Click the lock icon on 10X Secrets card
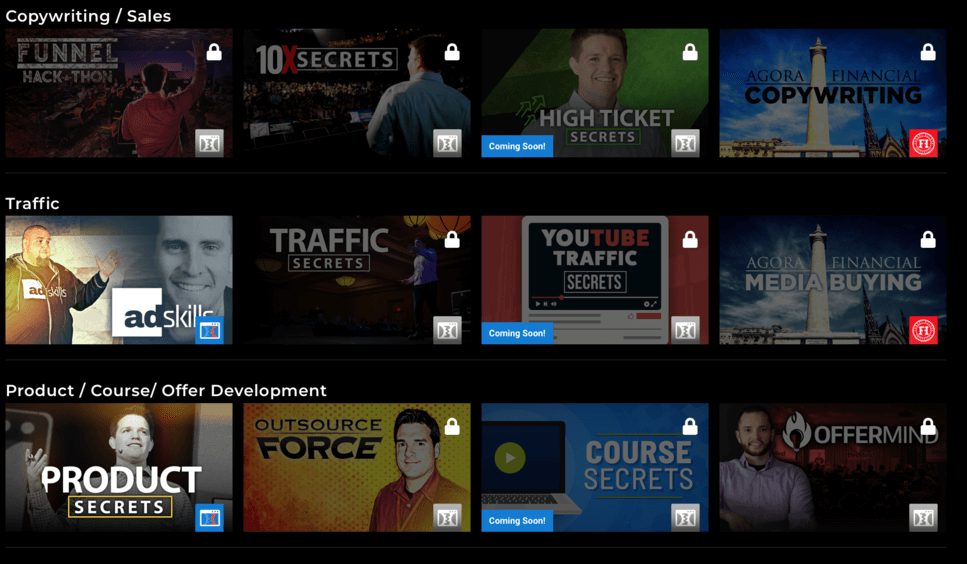 click(452, 52)
